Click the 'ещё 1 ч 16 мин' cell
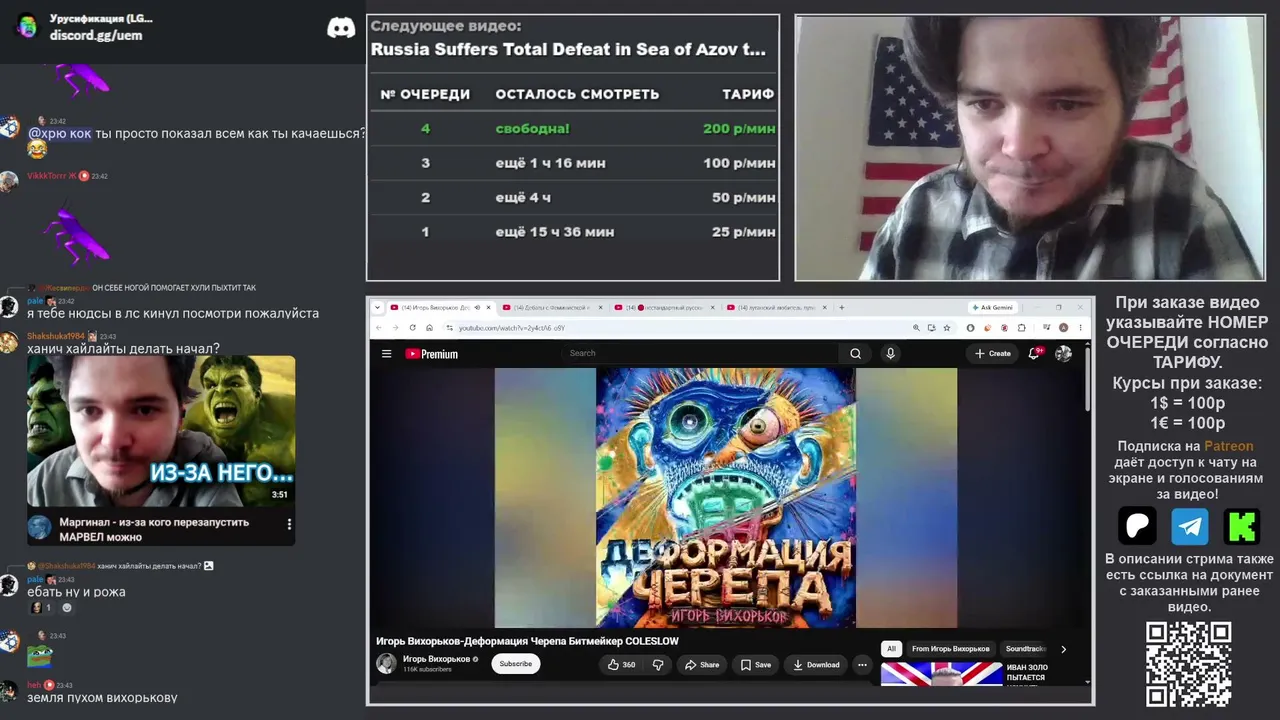The width and height of the screenshot is (1280, 720). coord(551,163)
